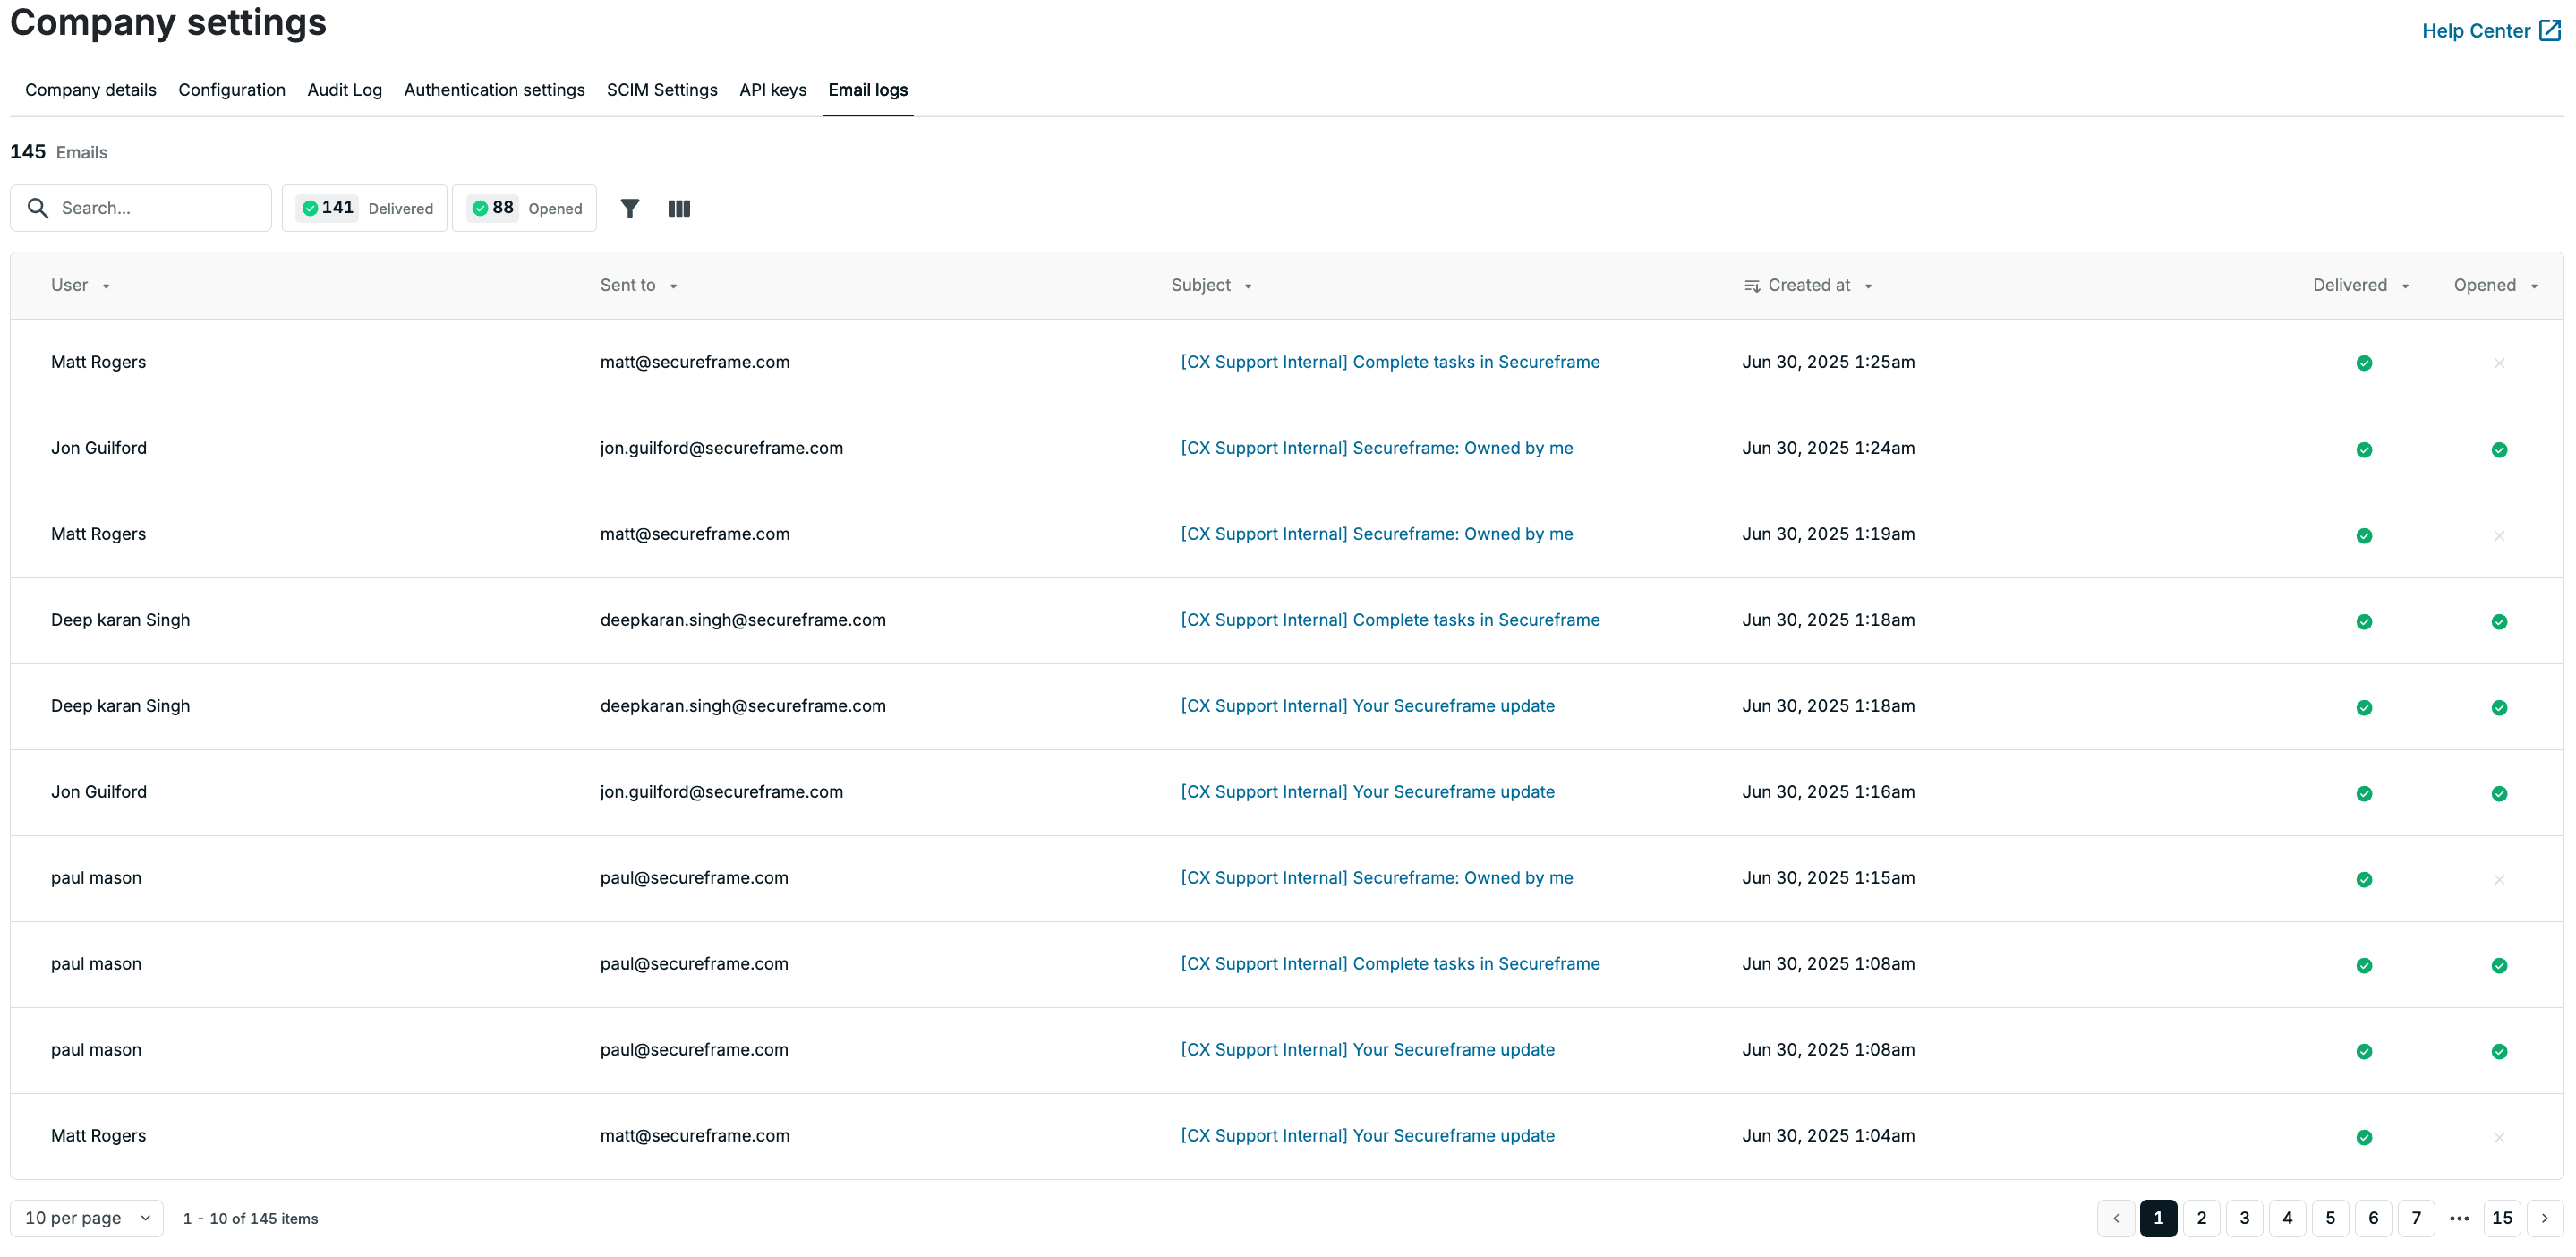Open the Opened column dropdown
Image resolution: width=2576 pixels, height=1257 pixels.
coord(2534,286)
